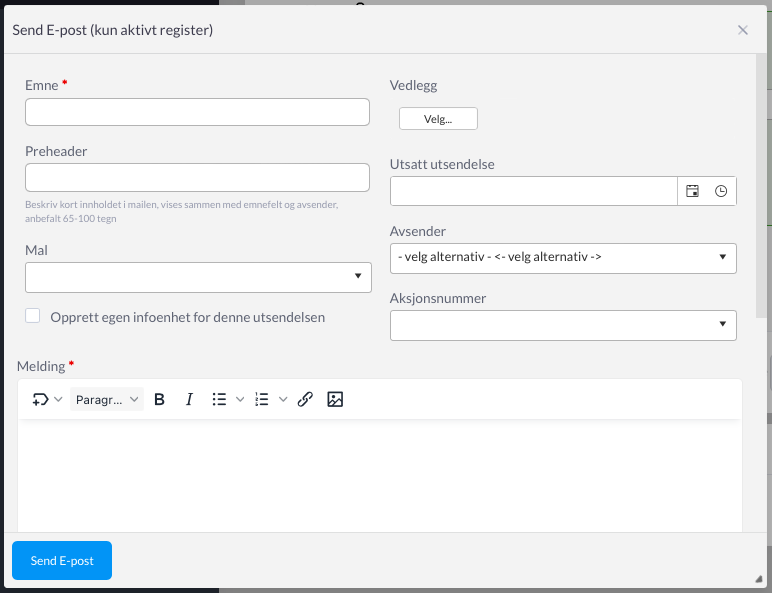The width and height of the screenshot is (772, 593).
Task: Open the insert image tool
Action: tap(335, 399)
